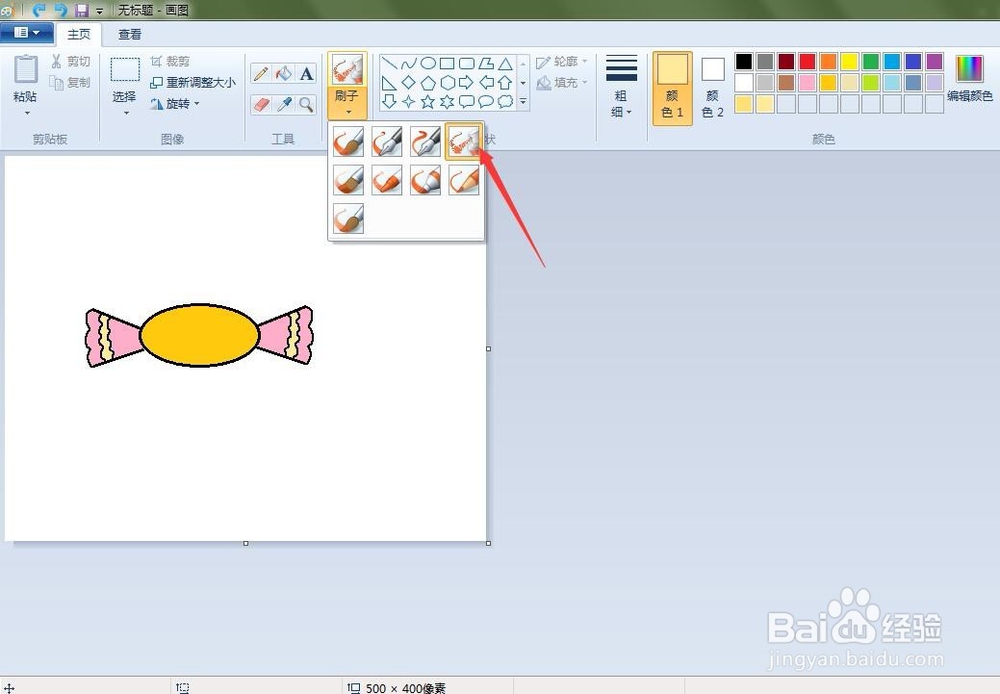Pick the Polygon shape
1000x694 pixels.
[x=486, y=63]
